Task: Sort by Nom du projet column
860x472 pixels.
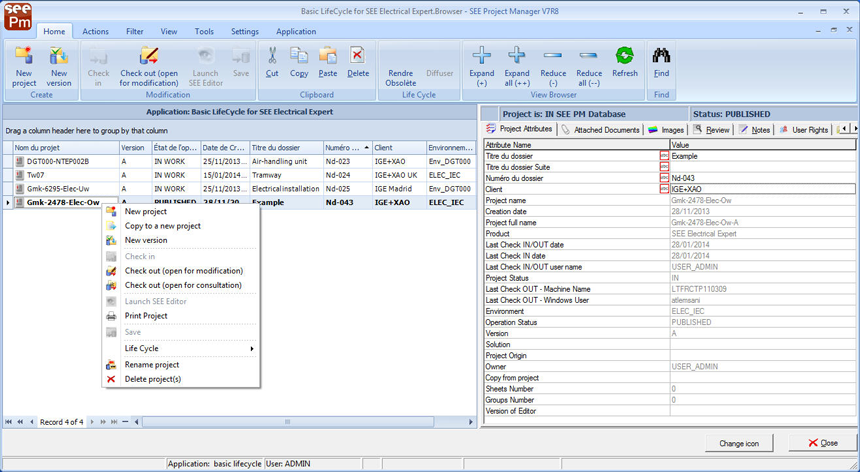Action: [x=66, y=148]
